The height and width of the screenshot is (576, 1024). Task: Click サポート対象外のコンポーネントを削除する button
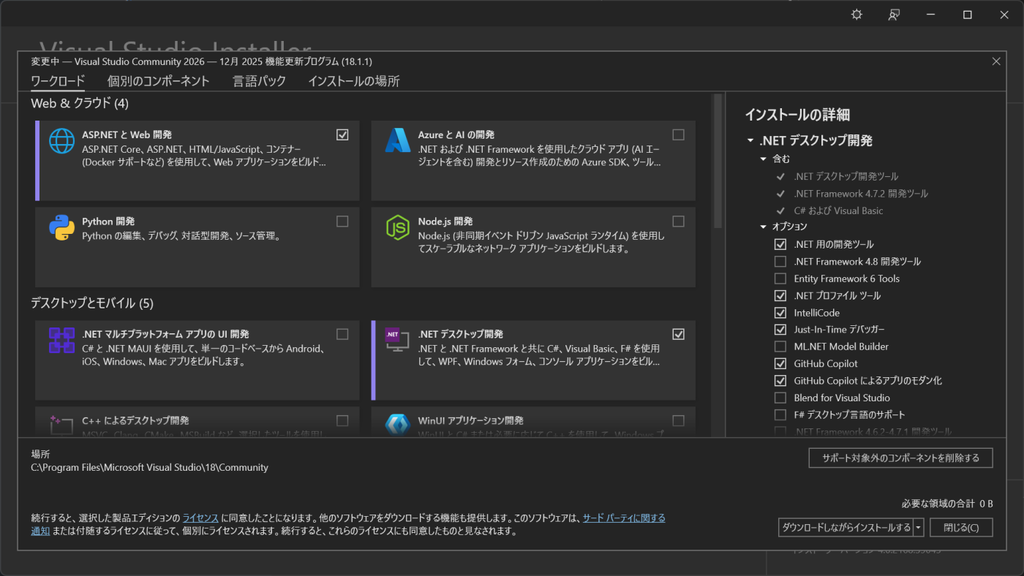point(901,458)
